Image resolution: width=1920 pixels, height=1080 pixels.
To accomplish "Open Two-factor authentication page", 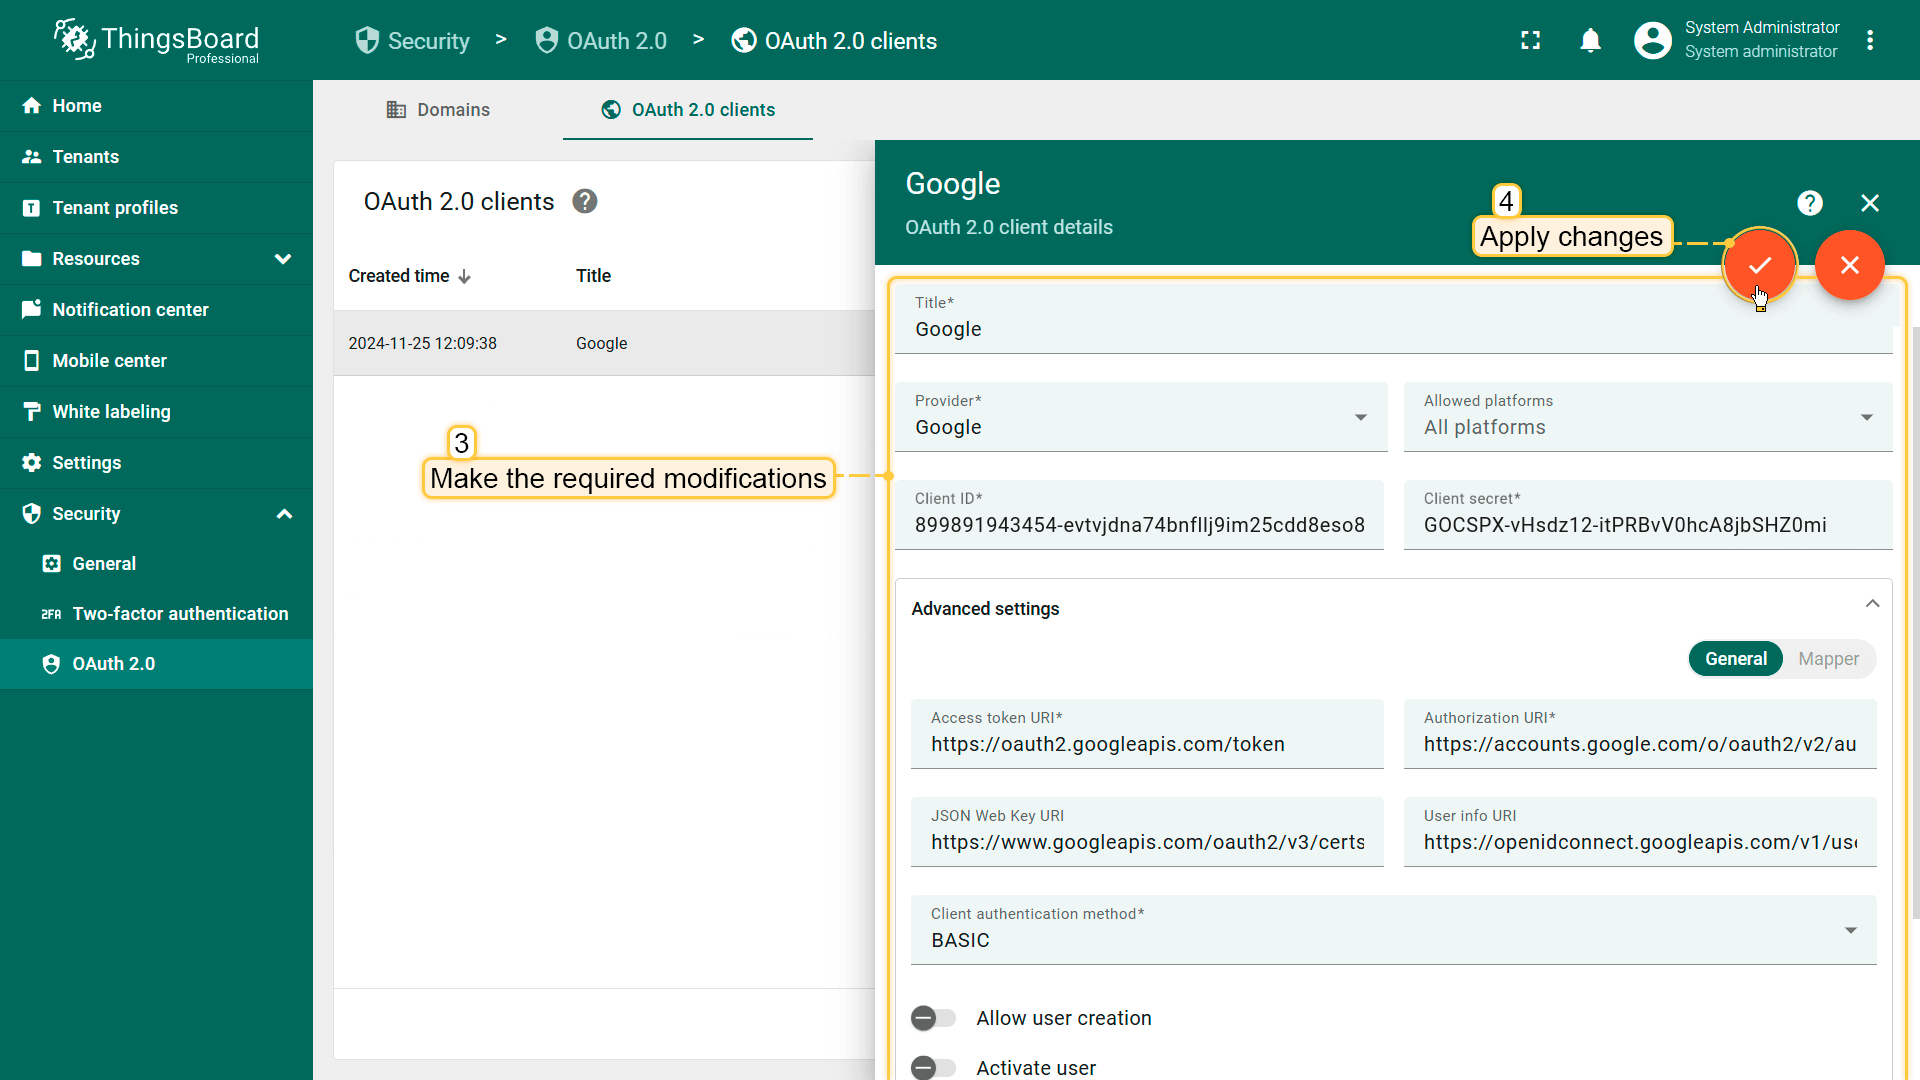I will [180, 614].
